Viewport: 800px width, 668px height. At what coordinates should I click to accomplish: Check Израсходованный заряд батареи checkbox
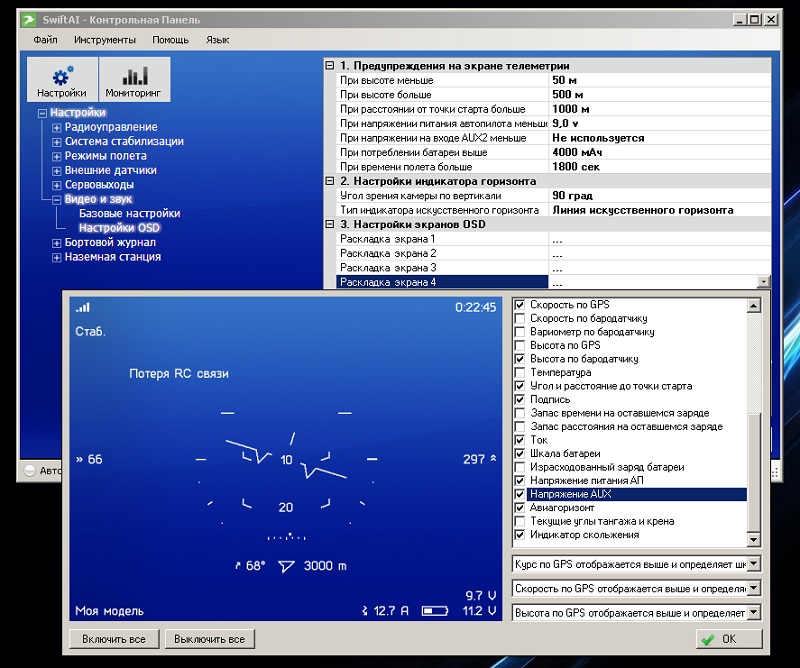pyautogui.click(x=520, y=467)
